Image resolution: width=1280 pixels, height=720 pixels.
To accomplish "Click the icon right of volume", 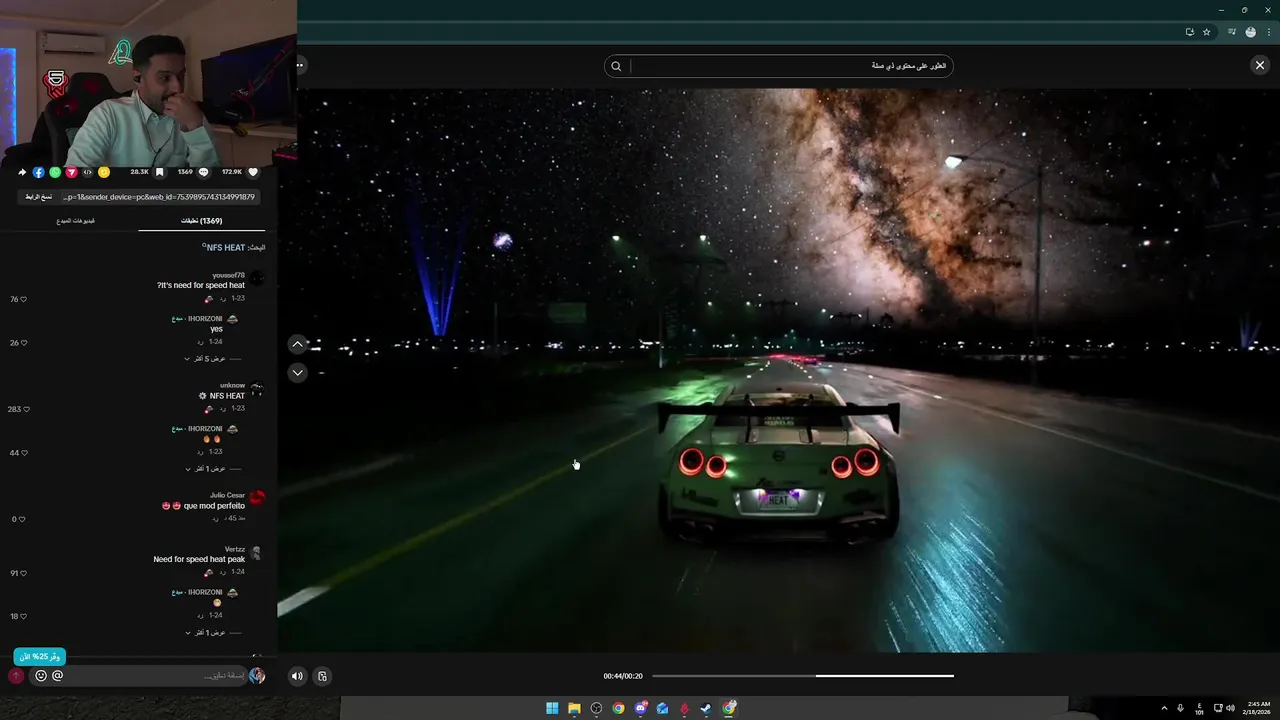I will [x=322, y=676].
